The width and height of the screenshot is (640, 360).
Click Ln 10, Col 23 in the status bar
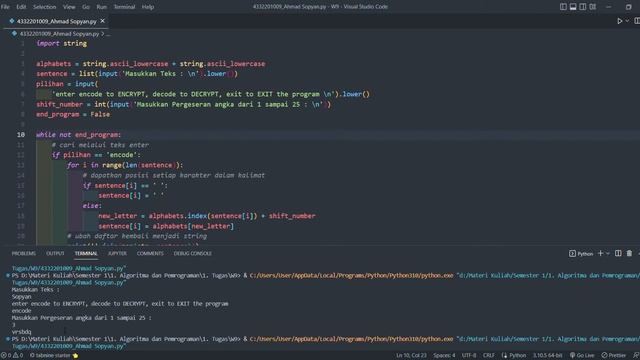tap(411, 356)
